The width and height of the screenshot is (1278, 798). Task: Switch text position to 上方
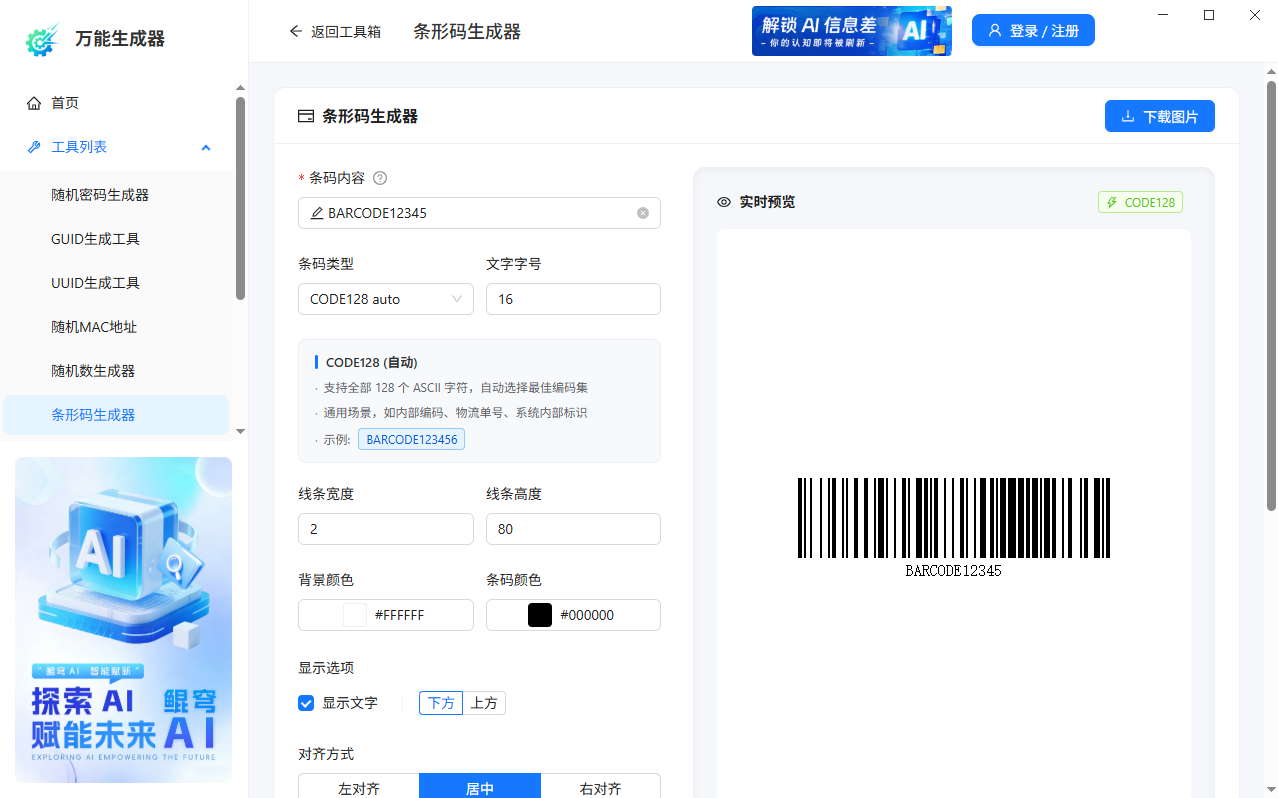484,703
